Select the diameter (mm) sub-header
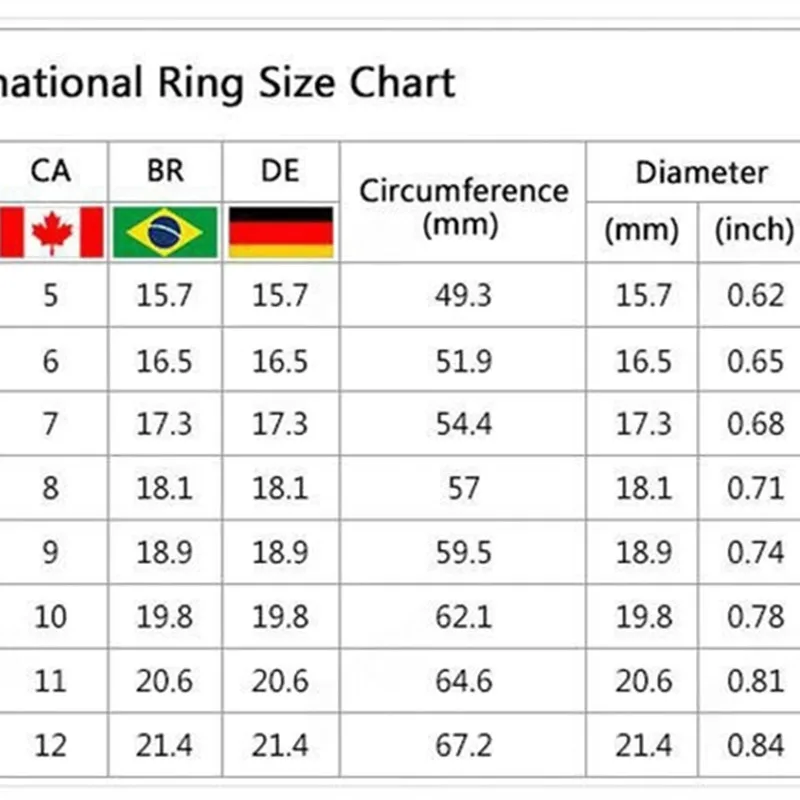 (641, 231)
